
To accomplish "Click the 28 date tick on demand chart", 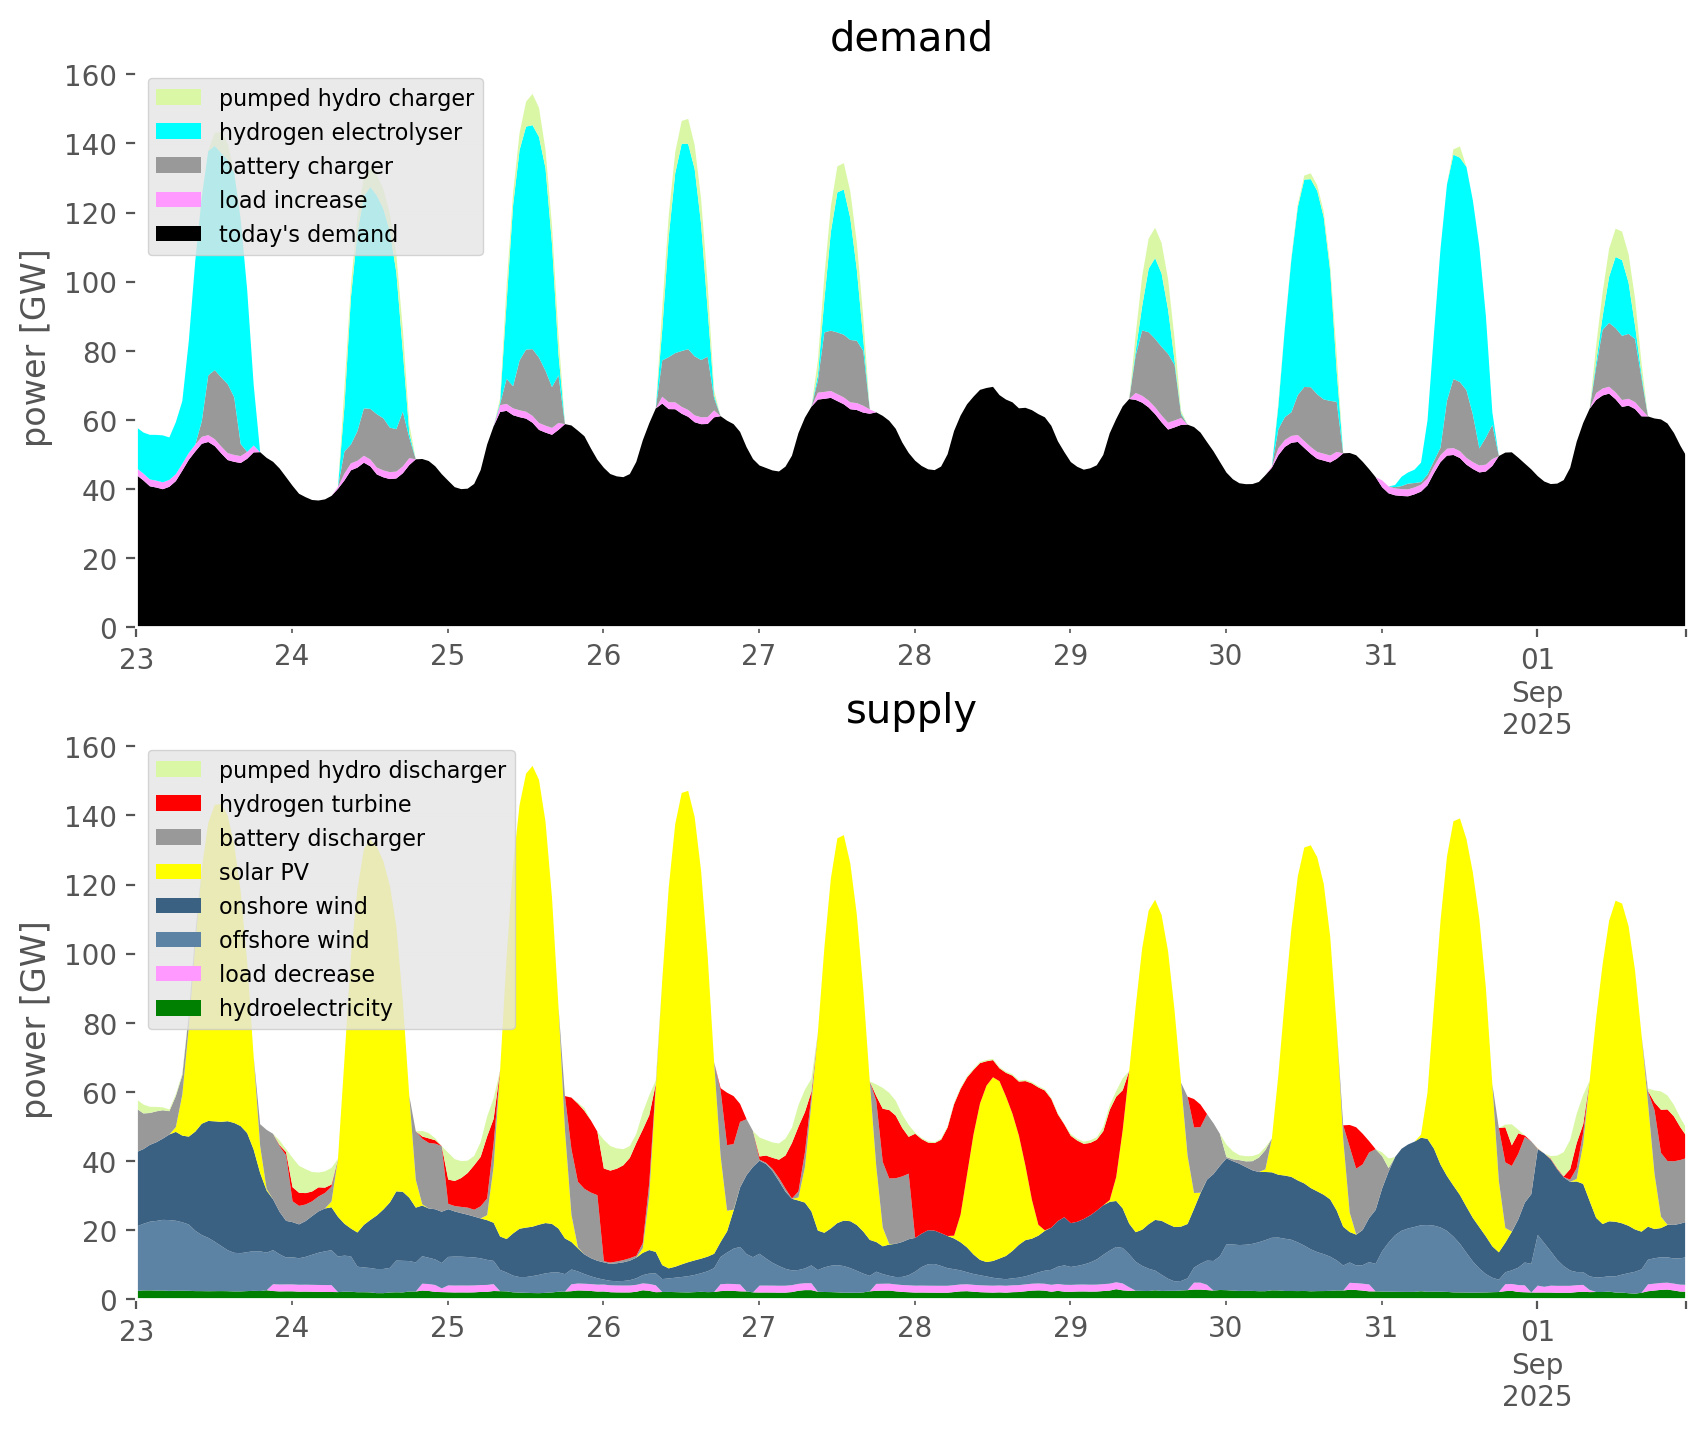I will point(914,657).
